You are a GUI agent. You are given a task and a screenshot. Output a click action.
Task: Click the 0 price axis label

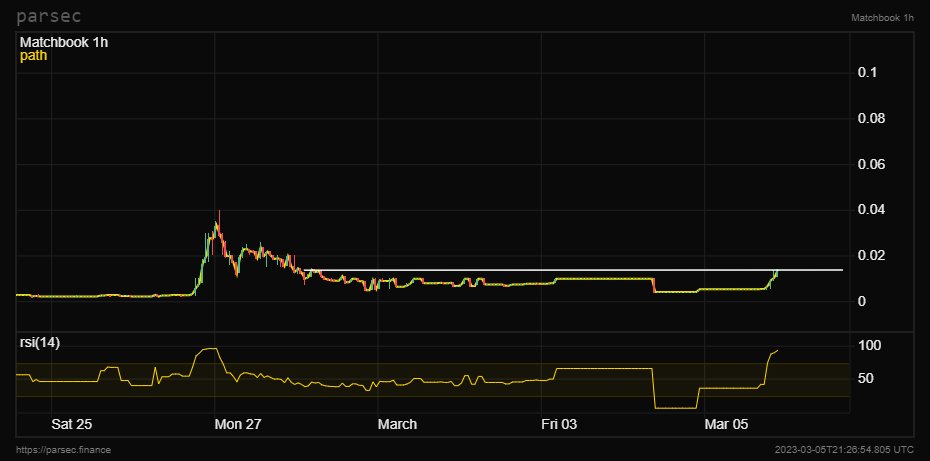coord(862,301)
